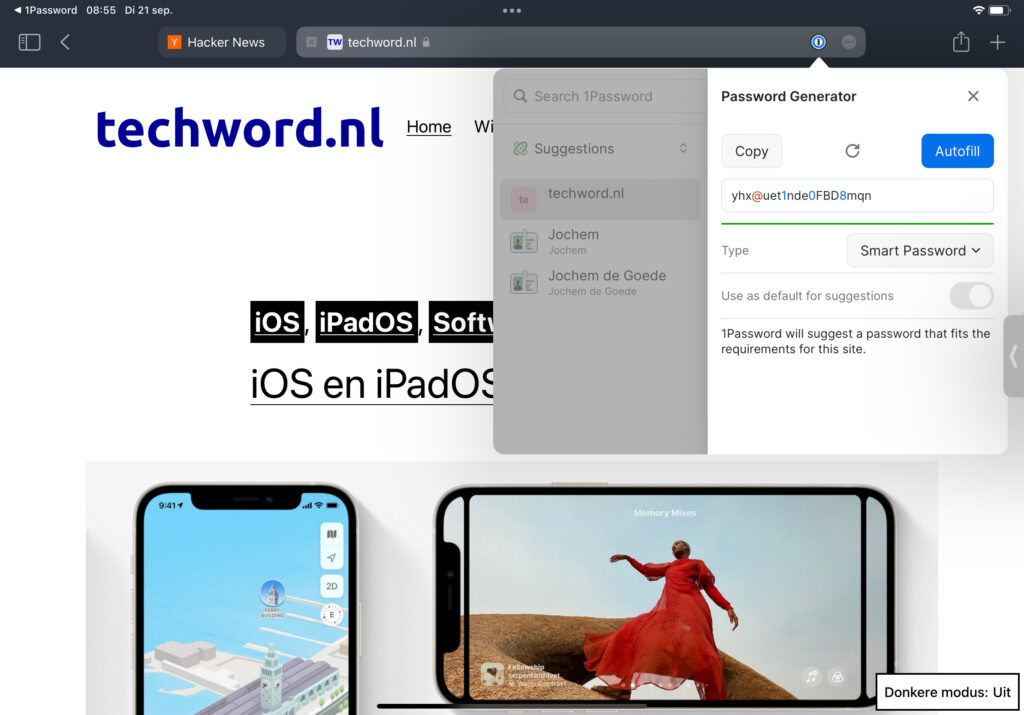Open the iPhone article hero image
Screen dimensions: 1024x715
click(x=511, y=588)
